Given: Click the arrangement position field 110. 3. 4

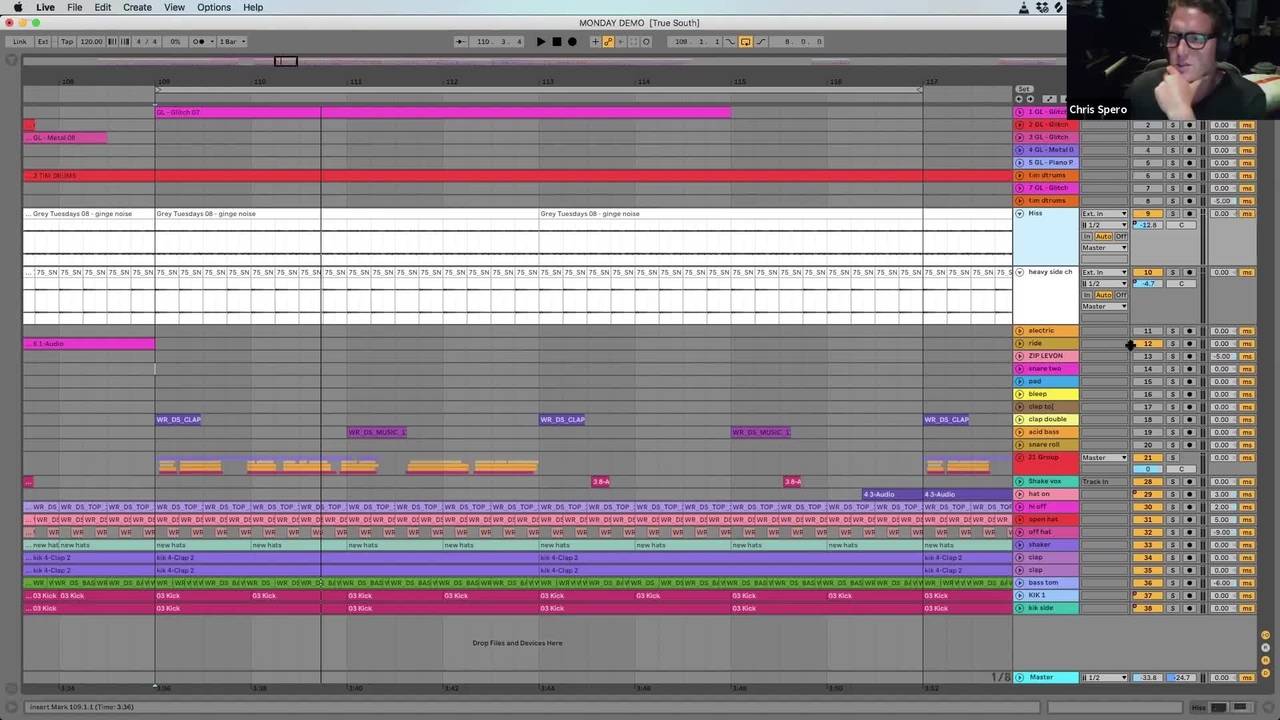Looking at the screenshot, I should (498, 42).
